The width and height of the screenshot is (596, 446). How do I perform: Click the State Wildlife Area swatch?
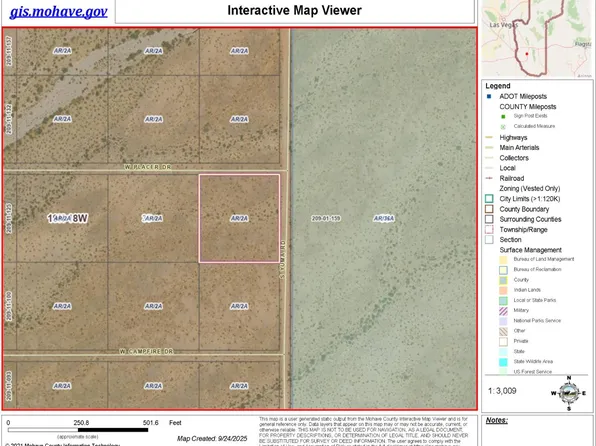pos(503,362)
